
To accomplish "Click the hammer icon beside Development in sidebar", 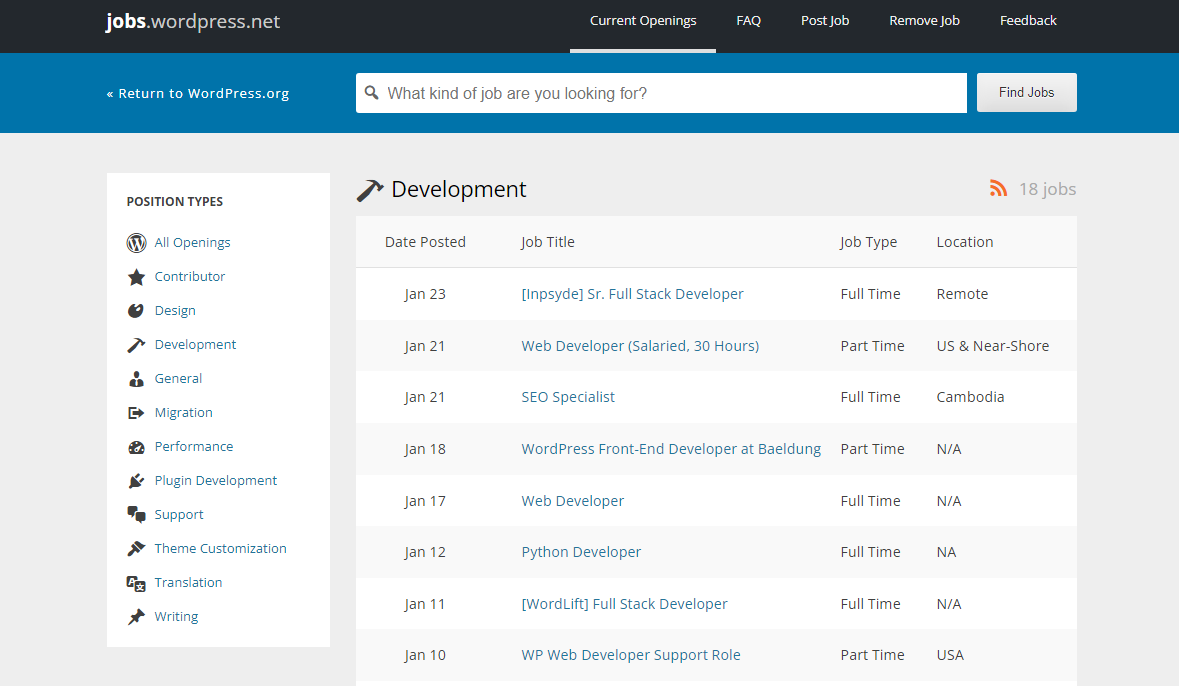I will click(136, 345).
